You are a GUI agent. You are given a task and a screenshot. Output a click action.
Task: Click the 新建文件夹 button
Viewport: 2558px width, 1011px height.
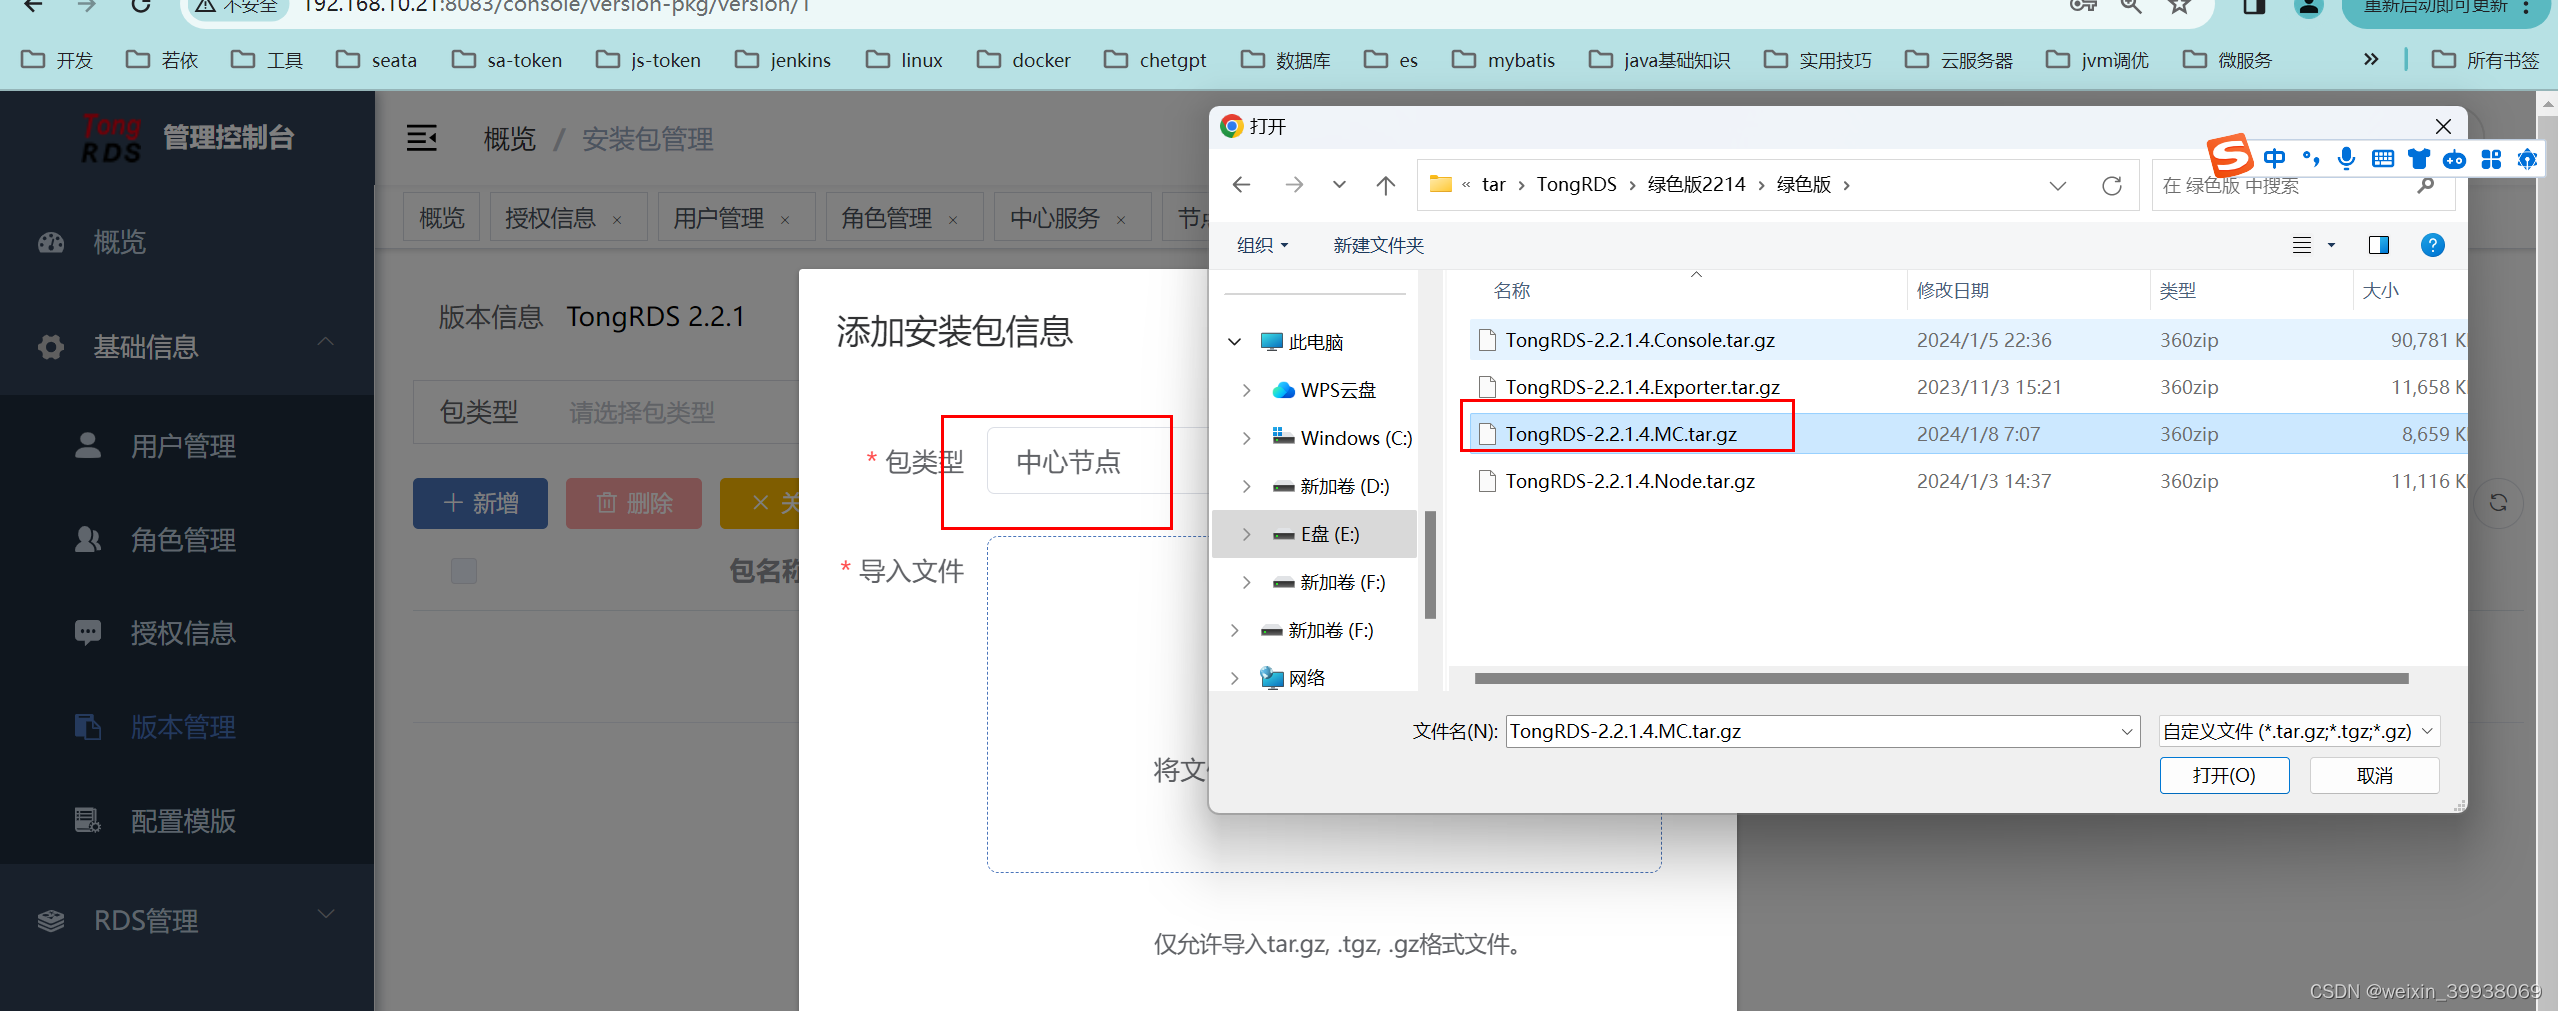tap(1378, 245)
